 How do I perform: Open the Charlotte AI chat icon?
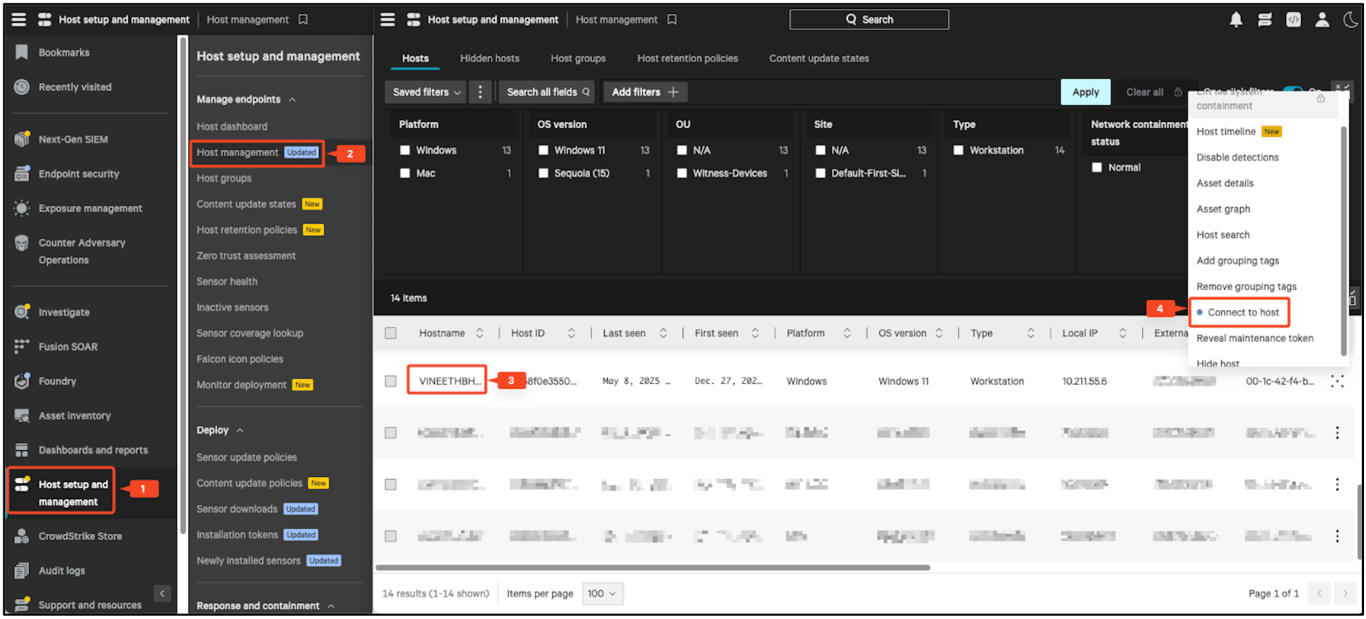pyautogui.click(x=1265, y=19)
